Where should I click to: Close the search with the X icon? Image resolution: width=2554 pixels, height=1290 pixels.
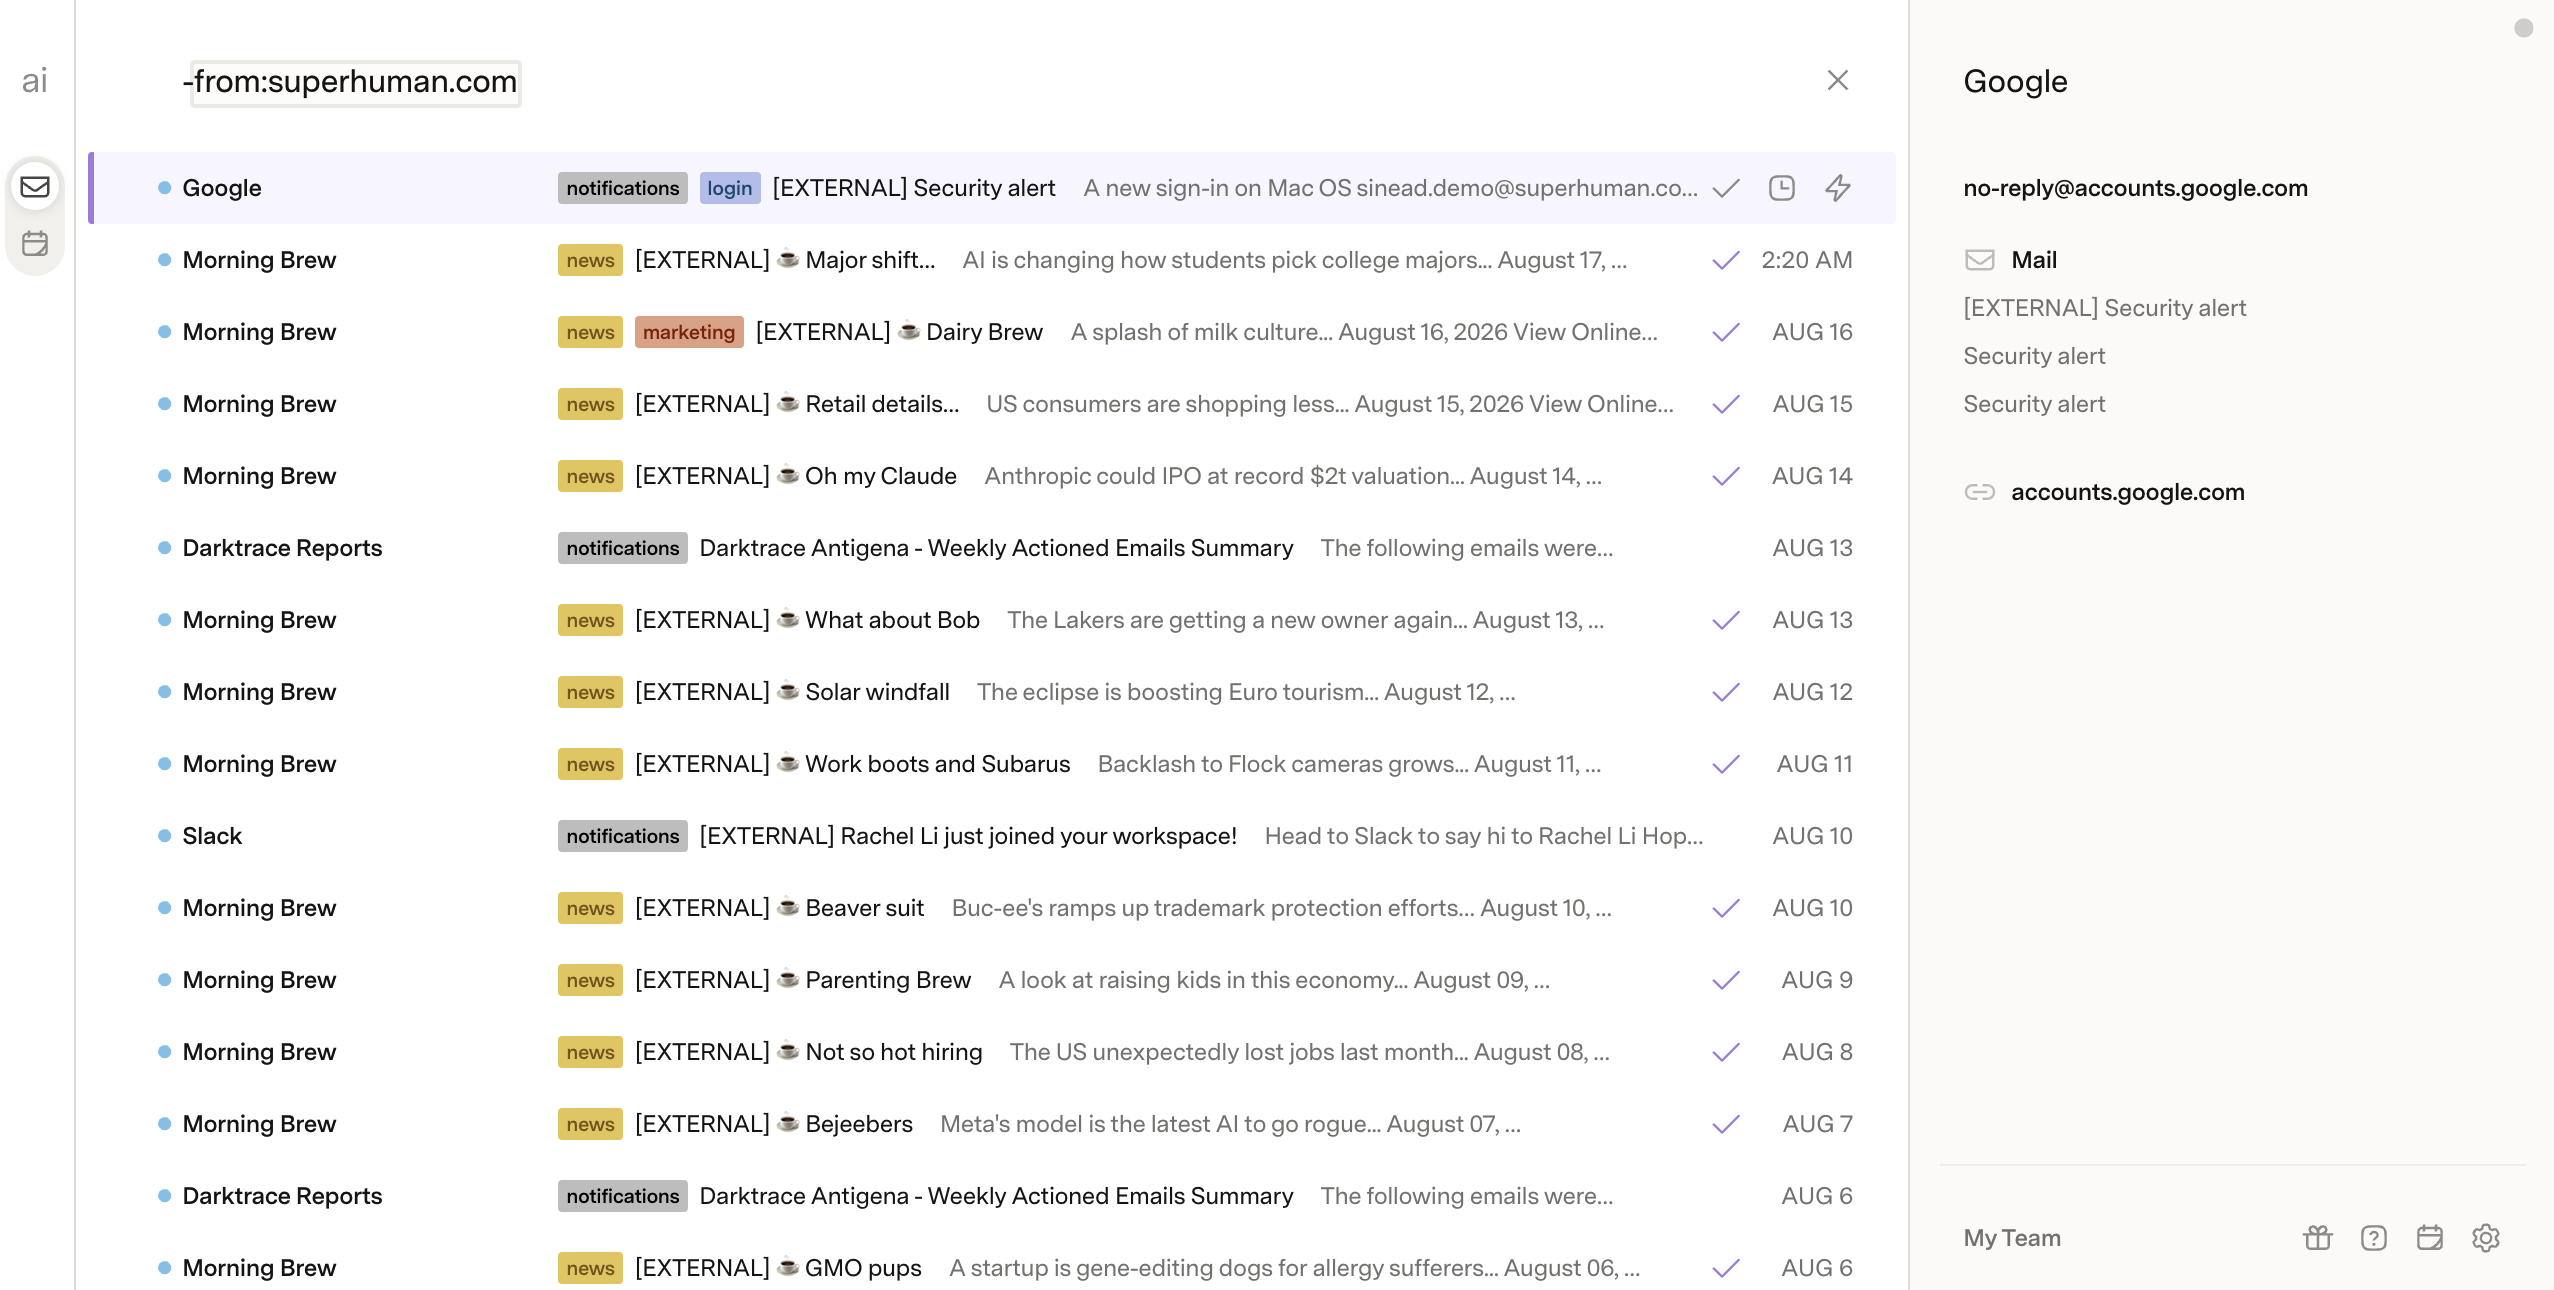[x=1837, y=80]
